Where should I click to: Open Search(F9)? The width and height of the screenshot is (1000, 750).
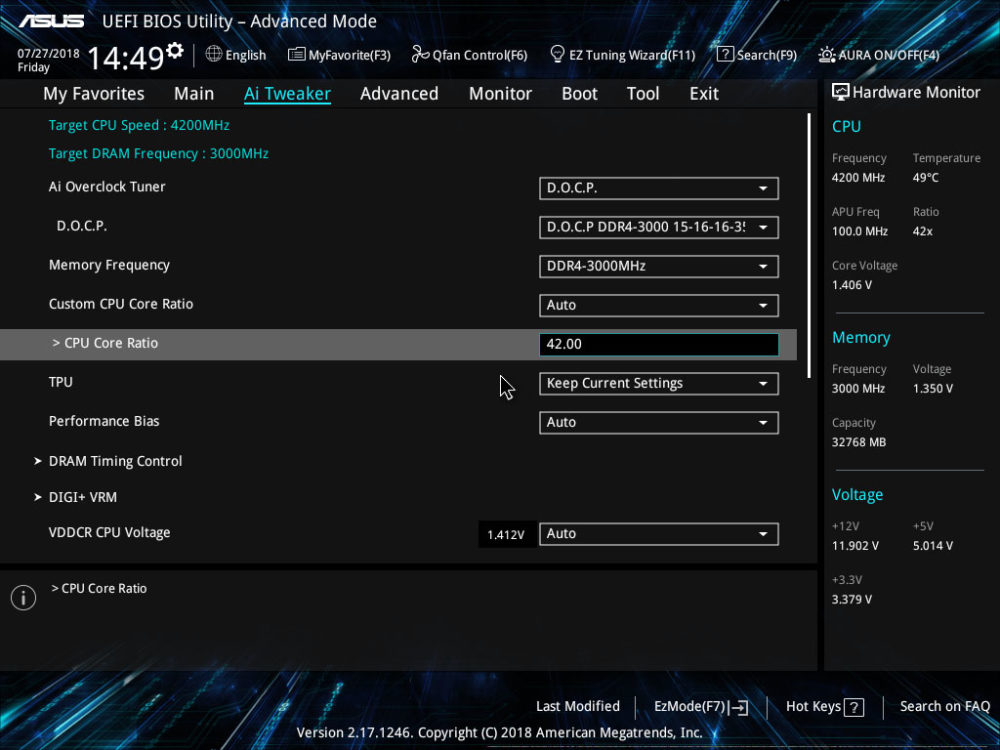(x=757, y=55)
